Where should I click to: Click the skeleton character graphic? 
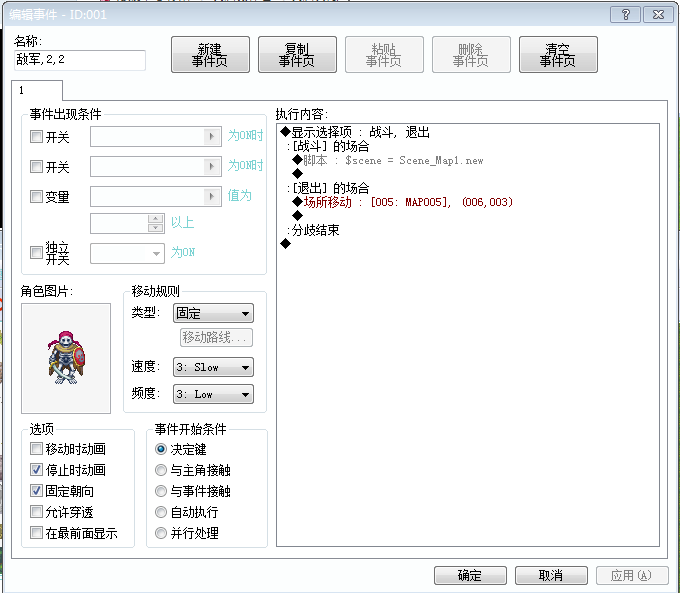coord(66,358)
